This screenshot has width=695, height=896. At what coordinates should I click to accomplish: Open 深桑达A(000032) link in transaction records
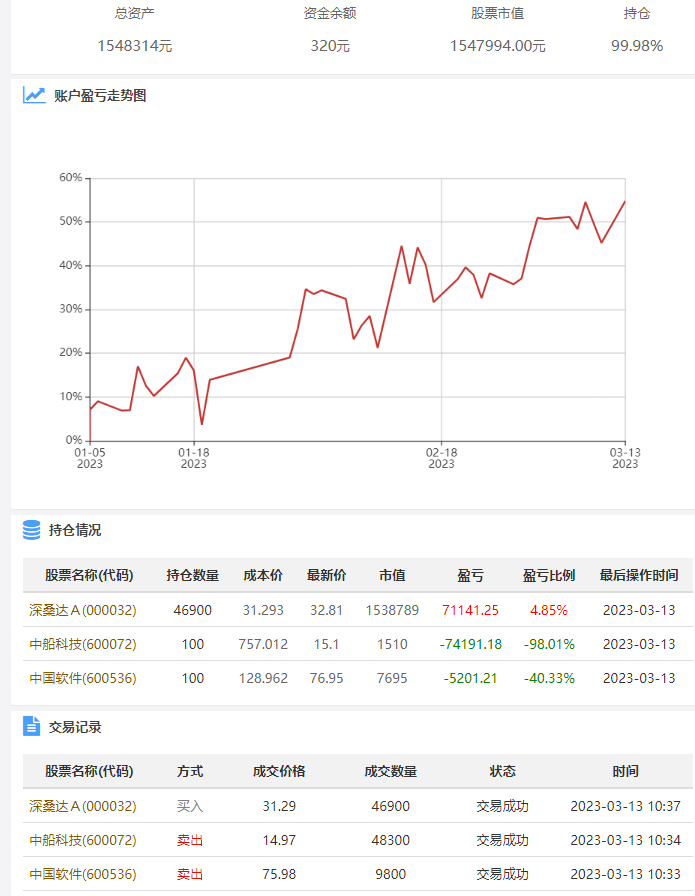83,806
